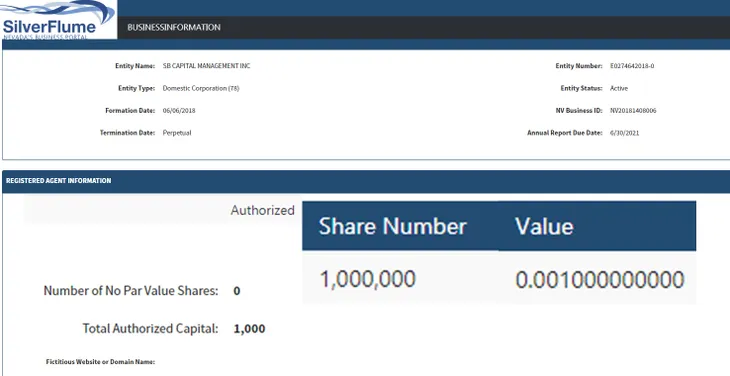Click the Total Authorized Capital label
730x376 pixels.
point(150,329)
